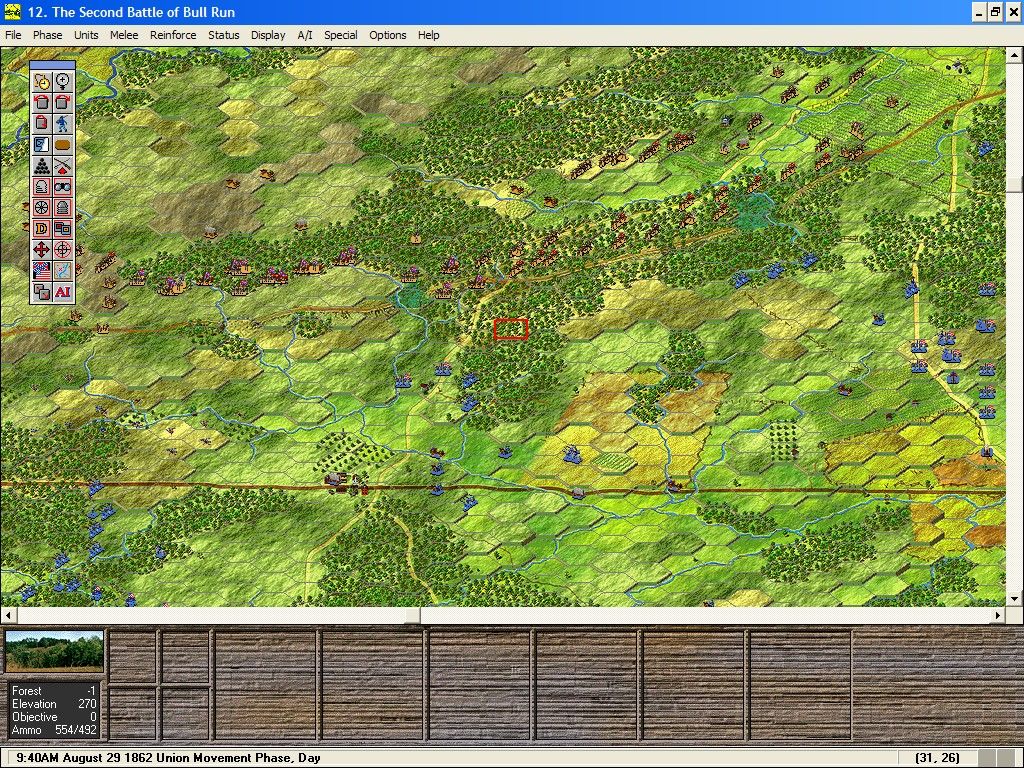The image size is (1024, 768).
Task: Click the jump map toolbar icon
Action: [63, 270]
